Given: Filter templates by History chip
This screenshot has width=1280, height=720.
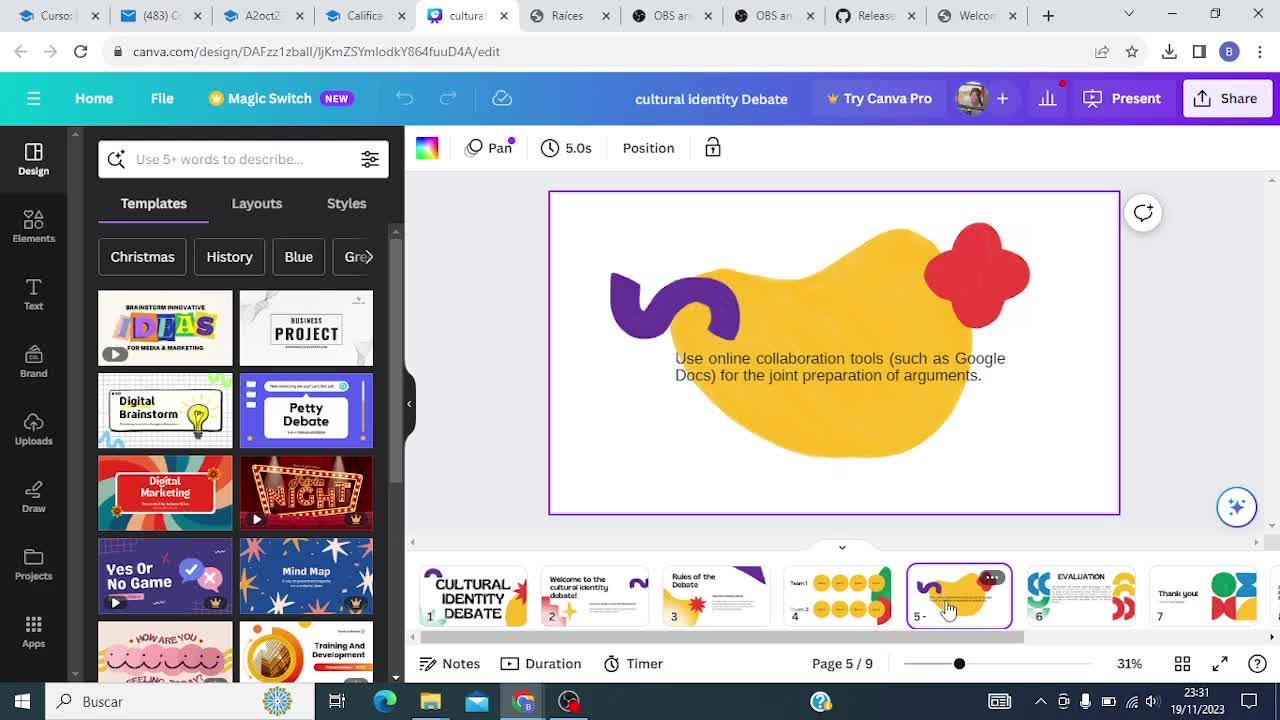Looking at the screenshot, I should point(229,257).
